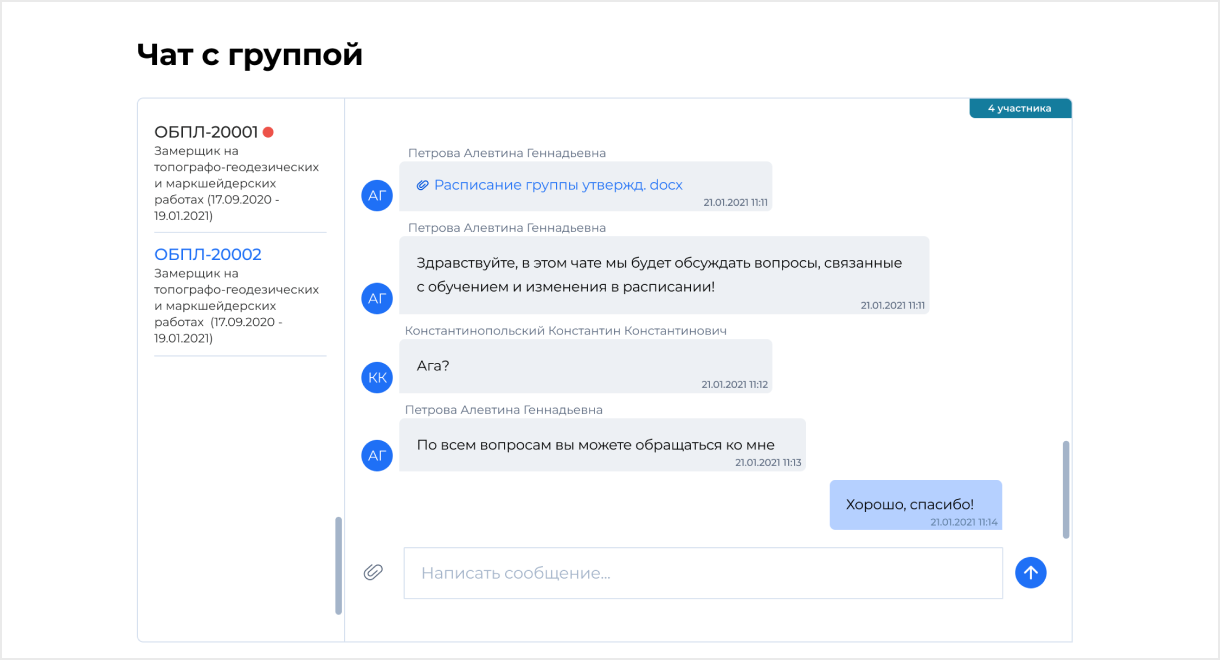This screenshot has height=660, width=1220.
Task: Click the АГ avatar beside the docx attachment
Action: (x=377, y=195)
